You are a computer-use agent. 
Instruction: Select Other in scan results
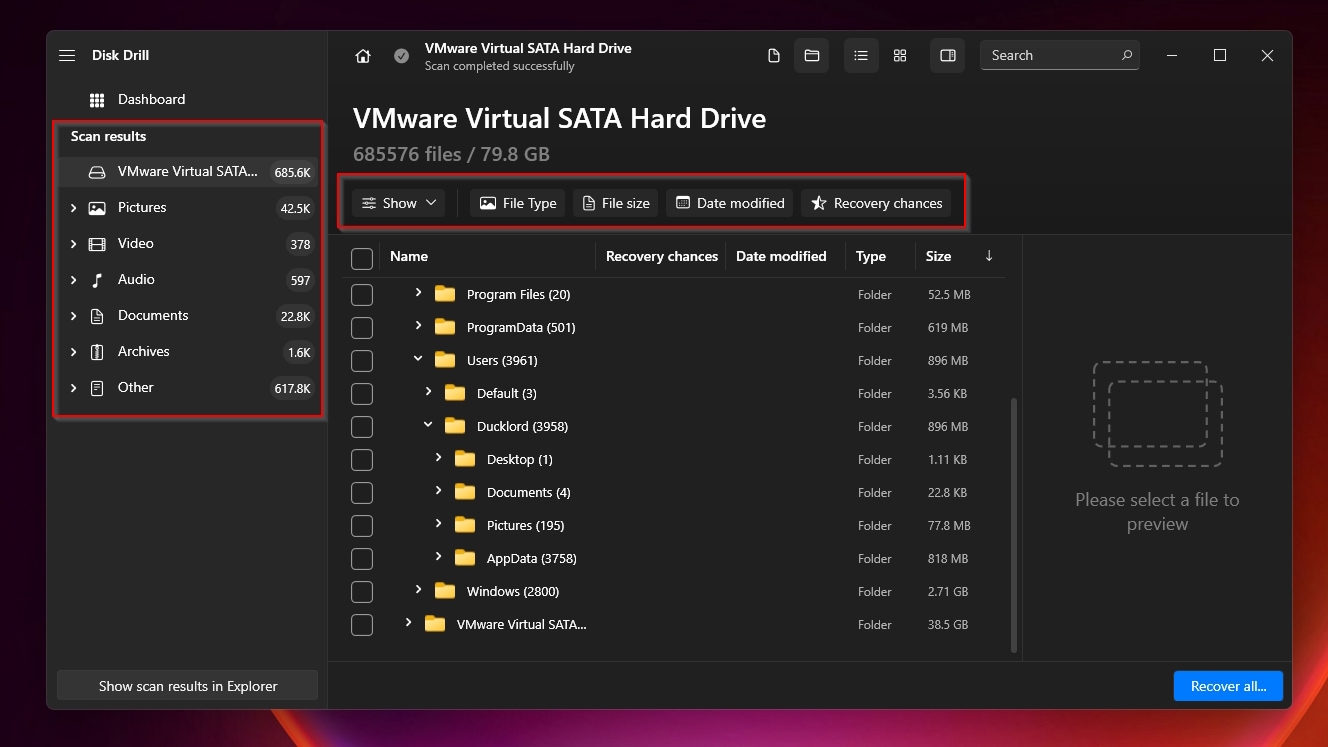(x=187, y=388)
